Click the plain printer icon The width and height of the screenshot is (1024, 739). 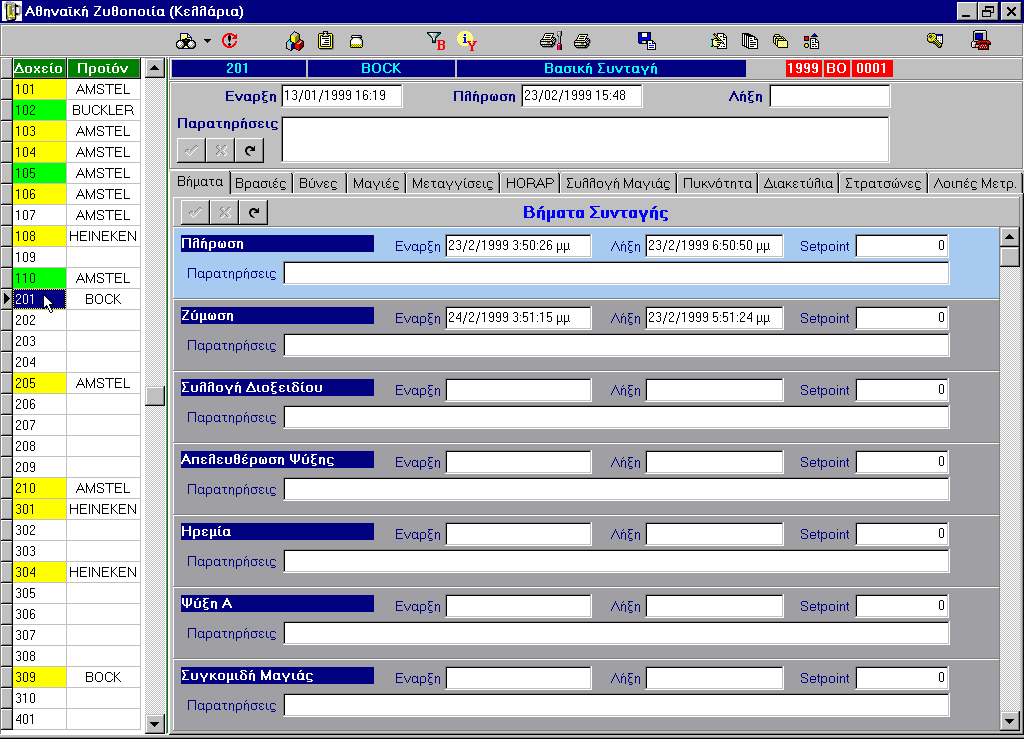click(582, 41)
